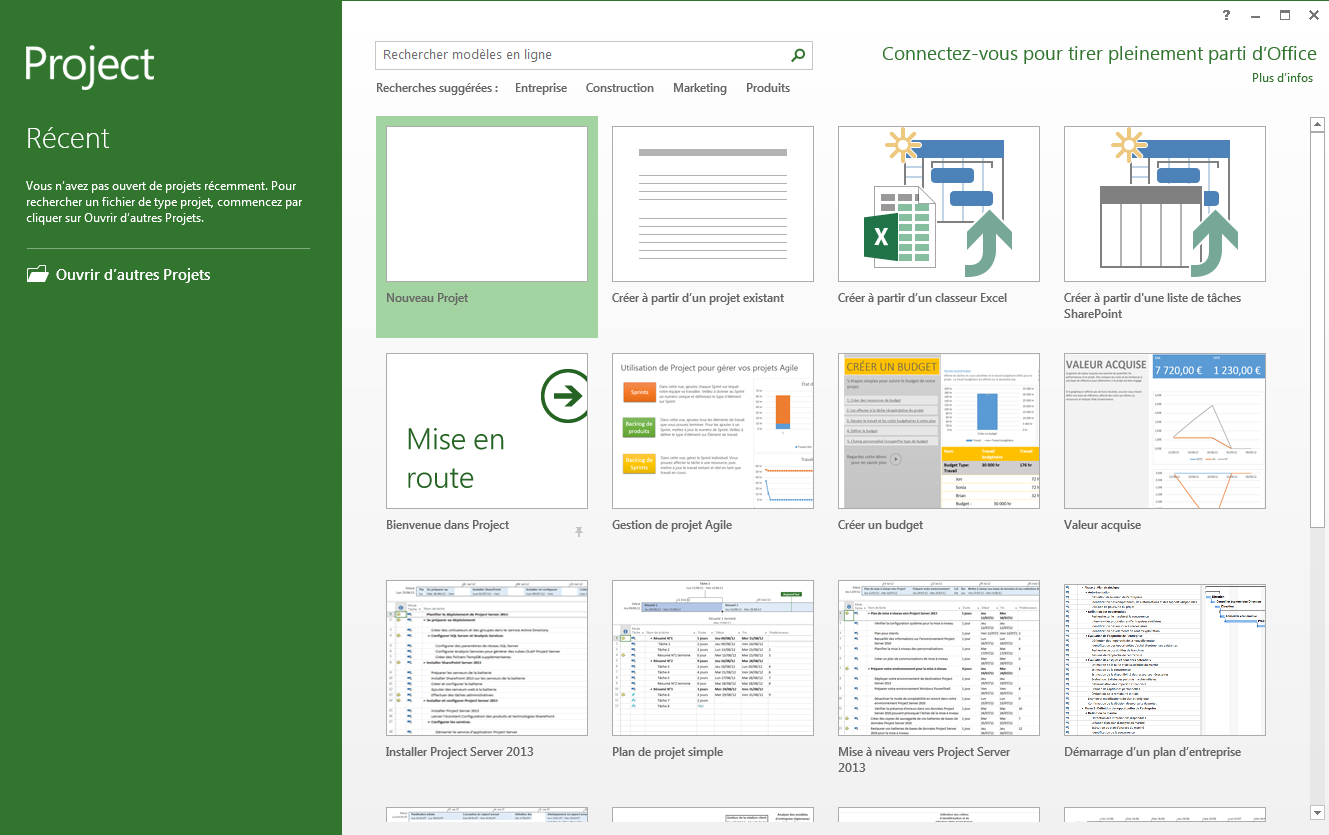Minimize the Project window

point(1256,15)
